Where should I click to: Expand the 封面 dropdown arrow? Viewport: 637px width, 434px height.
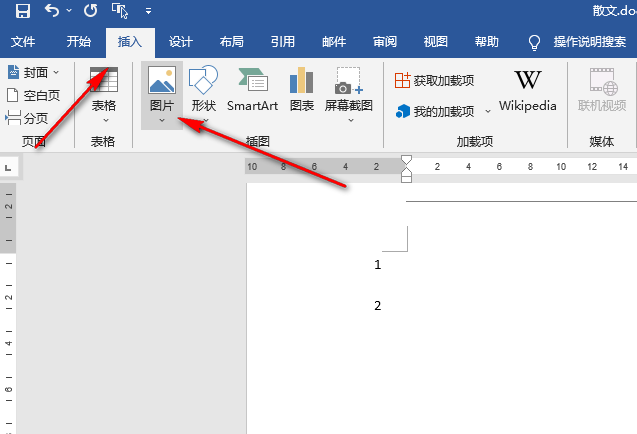(x=56, y=73)
